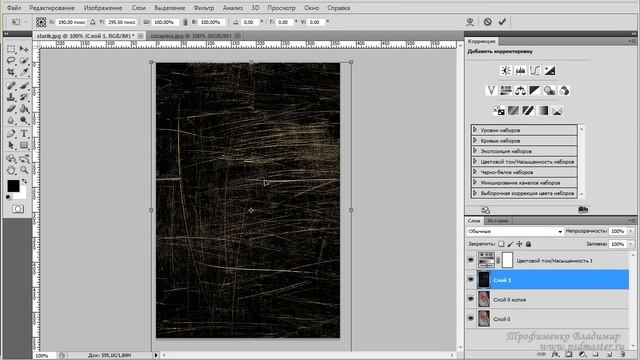Toggle visibility of Слой 0 layer

click(x=471, y=318)
